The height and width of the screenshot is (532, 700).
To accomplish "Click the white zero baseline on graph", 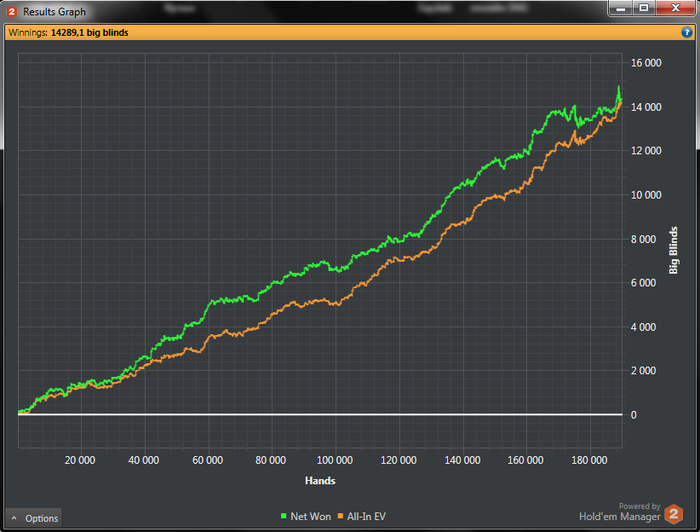I will pos(320,415).
